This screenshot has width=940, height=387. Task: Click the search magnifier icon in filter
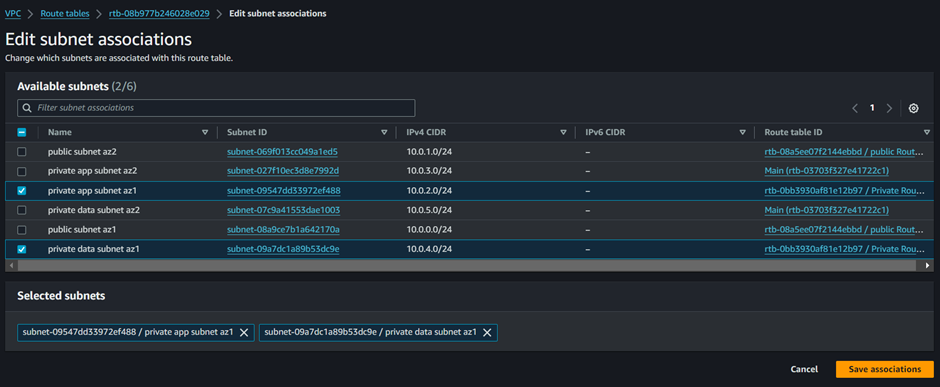(x=27, y=108)
